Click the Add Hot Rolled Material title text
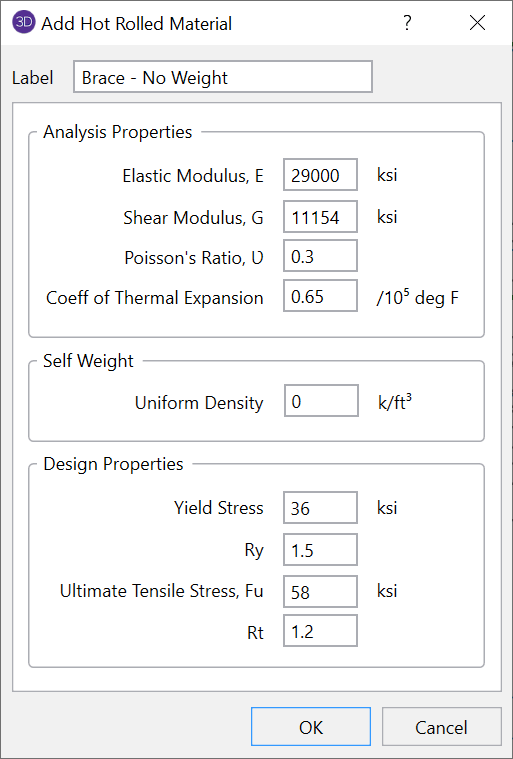The height and width of the screenshot is (759, 513). tap(136, 23)
